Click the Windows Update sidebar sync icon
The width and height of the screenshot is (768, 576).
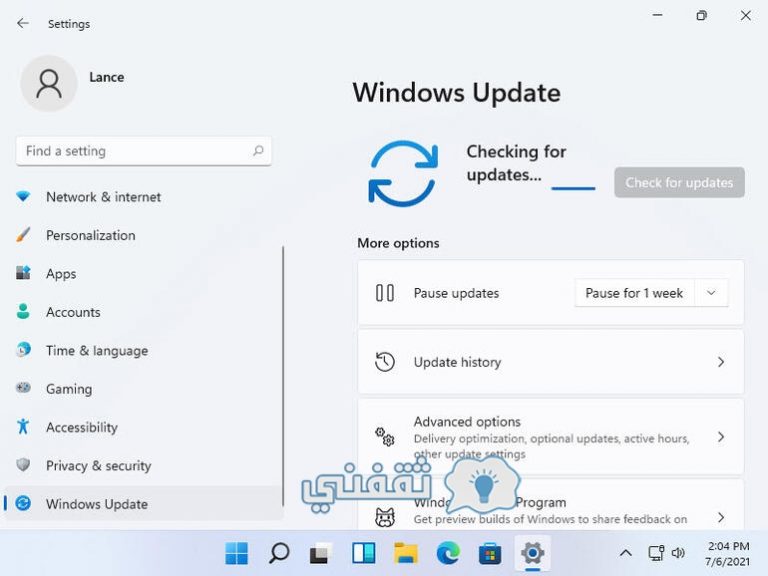pos(23,503)
